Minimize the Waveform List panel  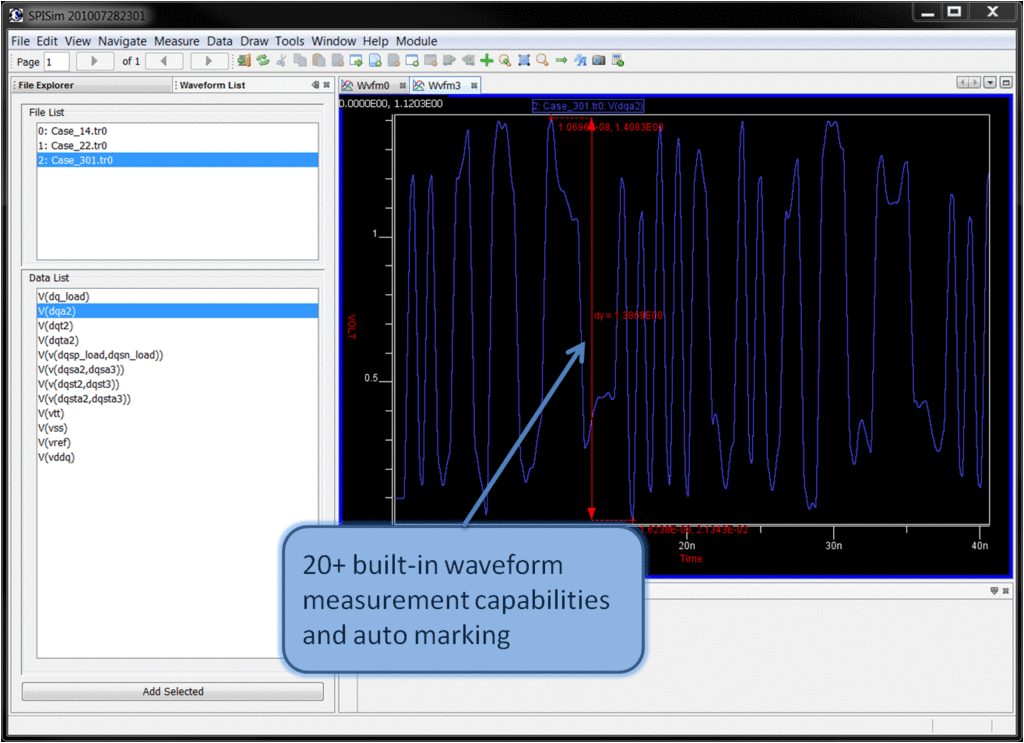click(315, 86)
